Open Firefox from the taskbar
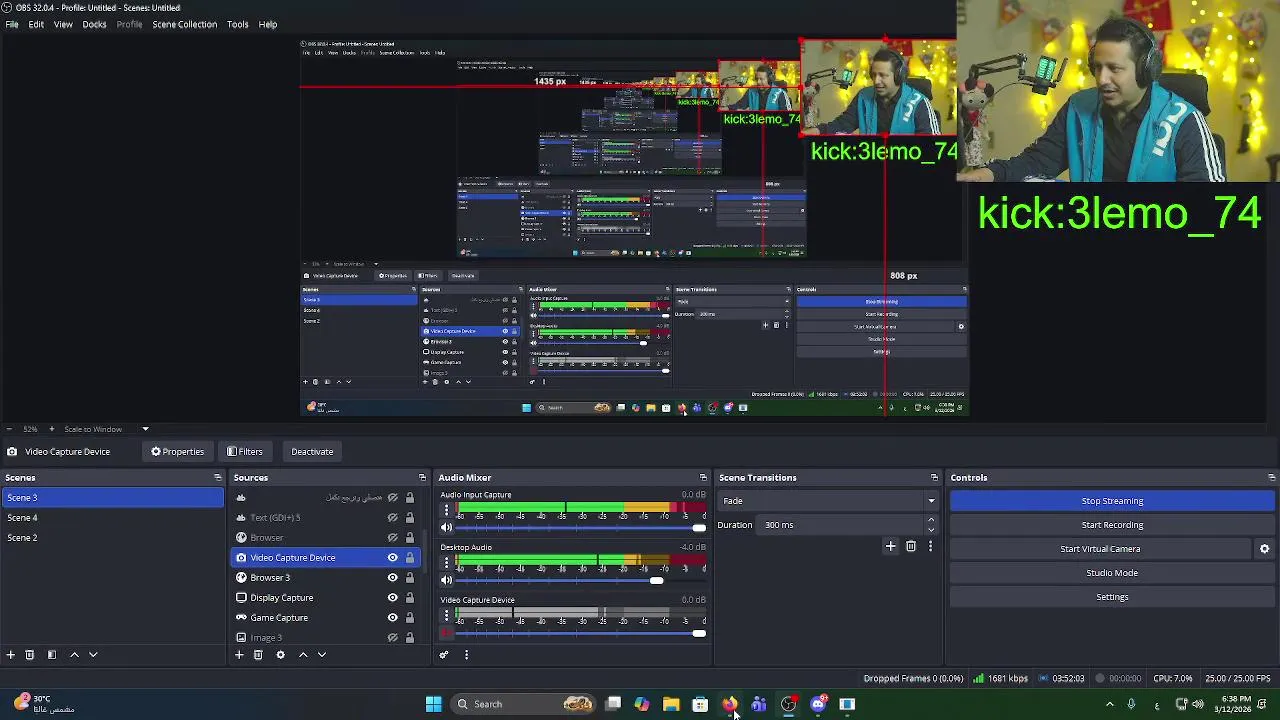Image resolution: width=1280 pixels, height=720 pixels. [x=729, y=704]
